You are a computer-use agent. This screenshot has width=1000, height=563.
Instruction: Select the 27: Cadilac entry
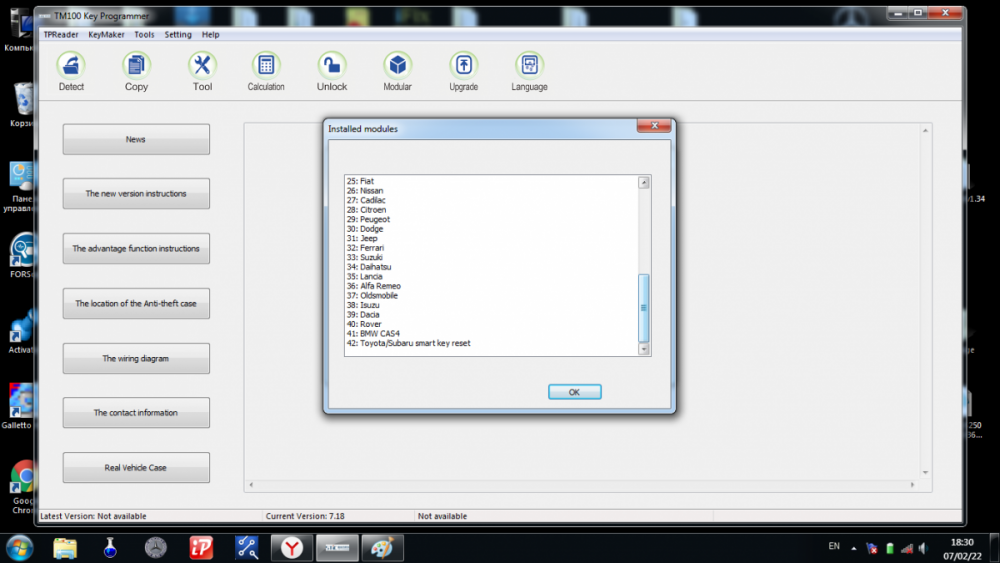point(366,200)
